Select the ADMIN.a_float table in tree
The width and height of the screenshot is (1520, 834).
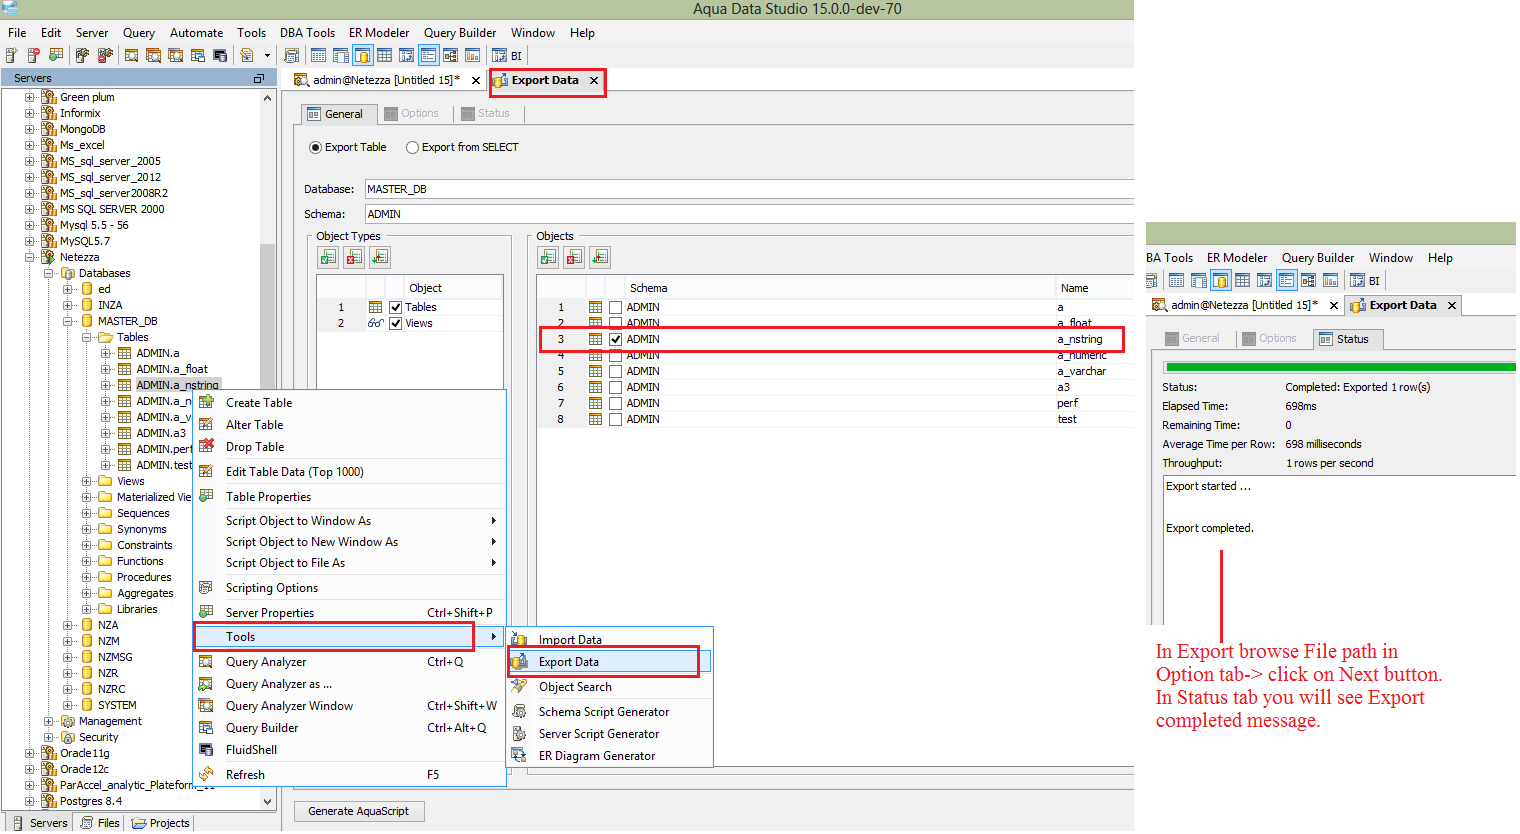pos(172,369)
